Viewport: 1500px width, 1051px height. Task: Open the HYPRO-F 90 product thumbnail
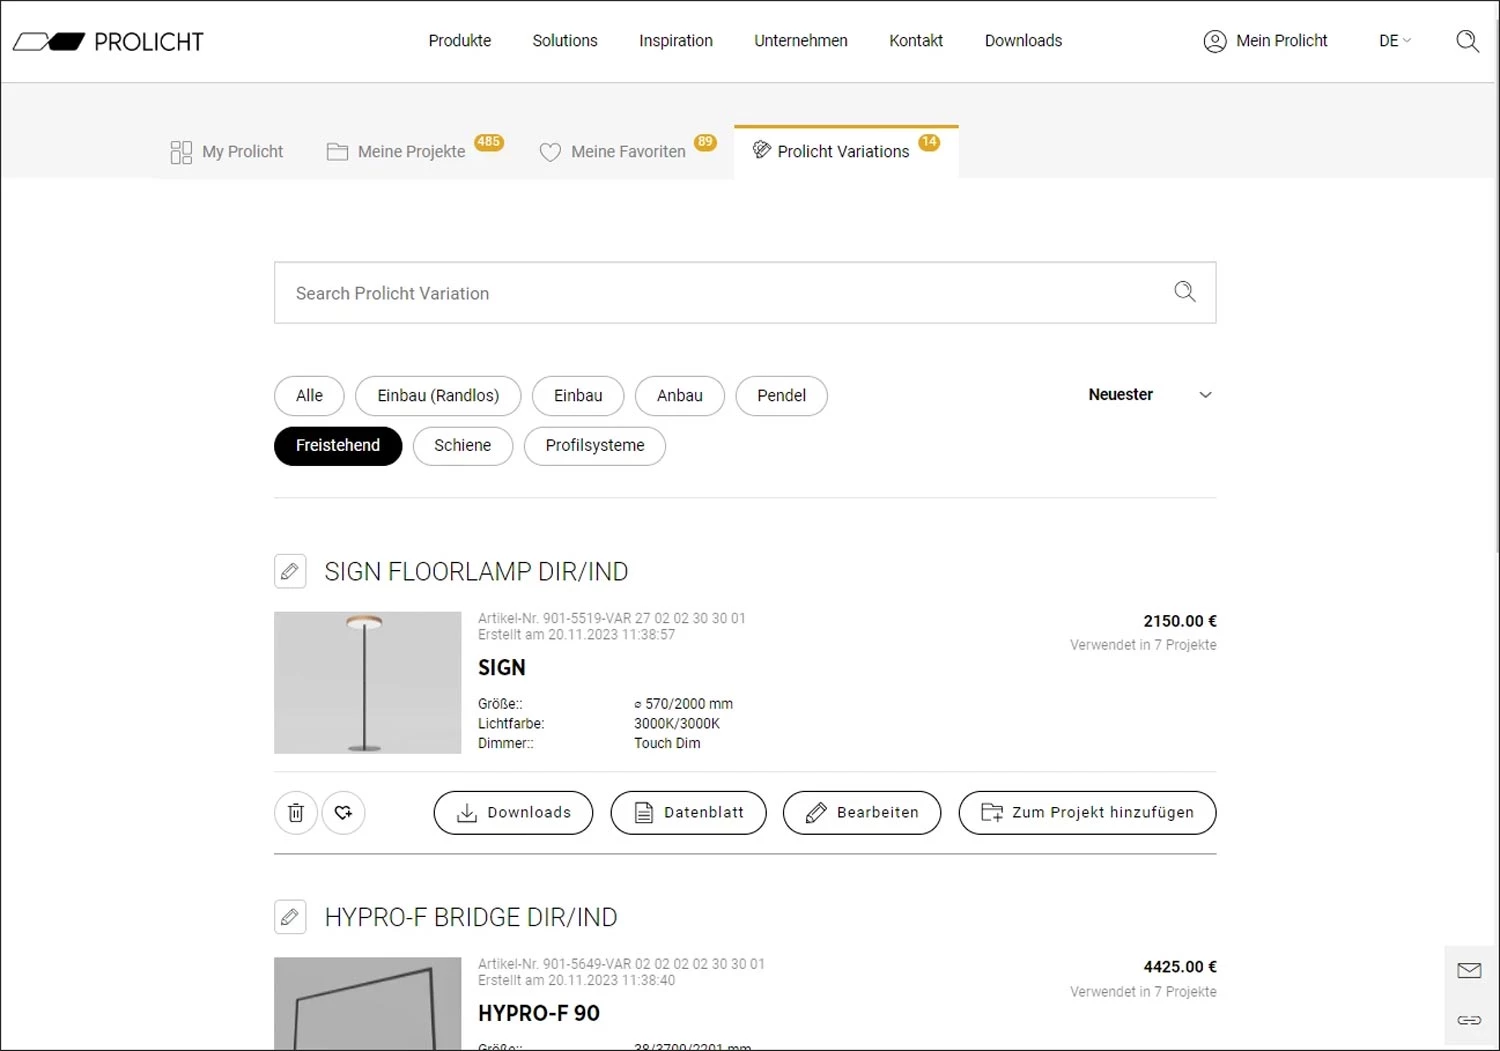click(367, 1003)
